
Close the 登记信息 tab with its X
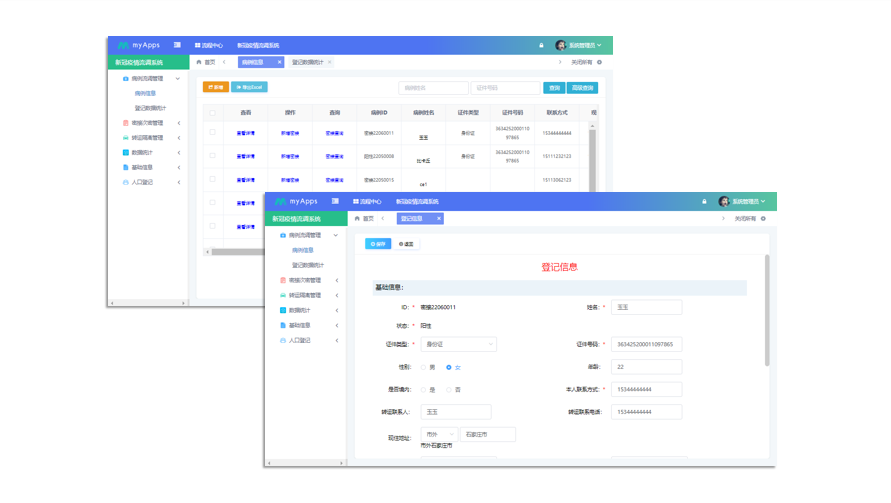[x=438, y=218]
